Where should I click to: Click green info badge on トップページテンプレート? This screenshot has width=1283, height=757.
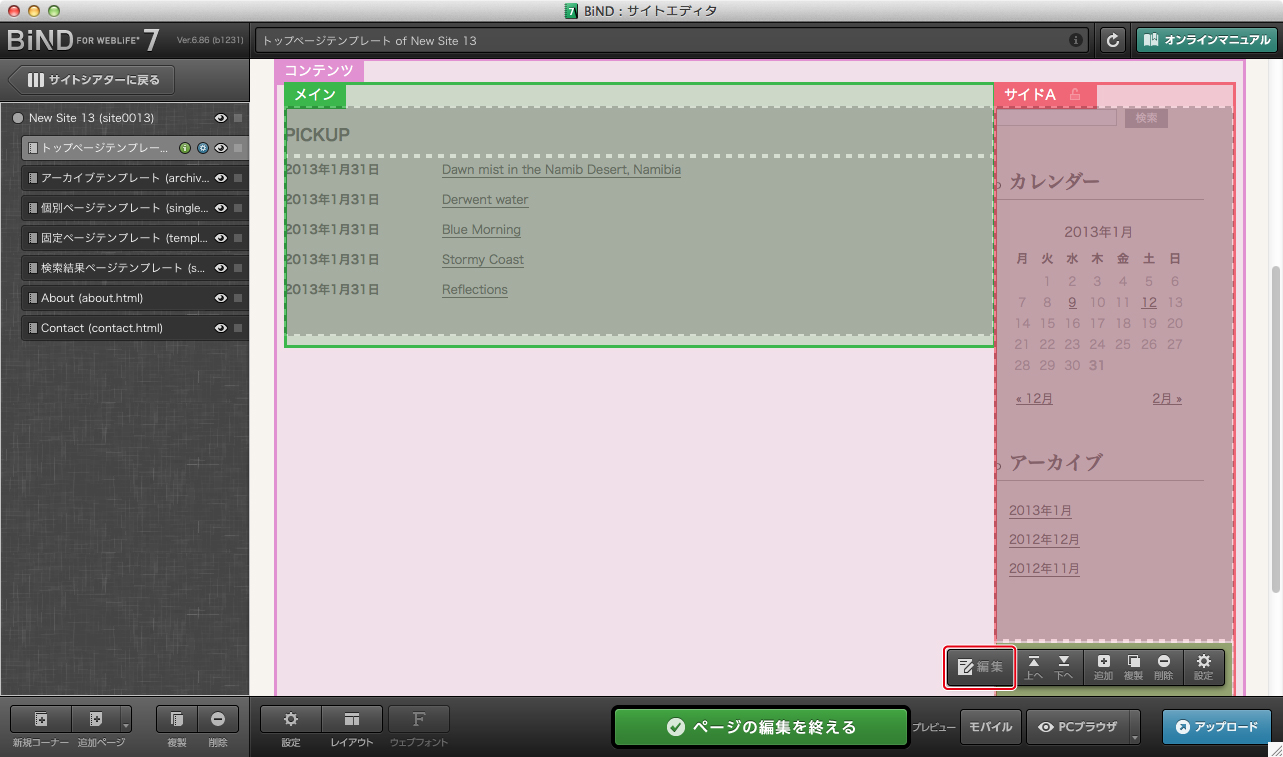click(185, 148)
